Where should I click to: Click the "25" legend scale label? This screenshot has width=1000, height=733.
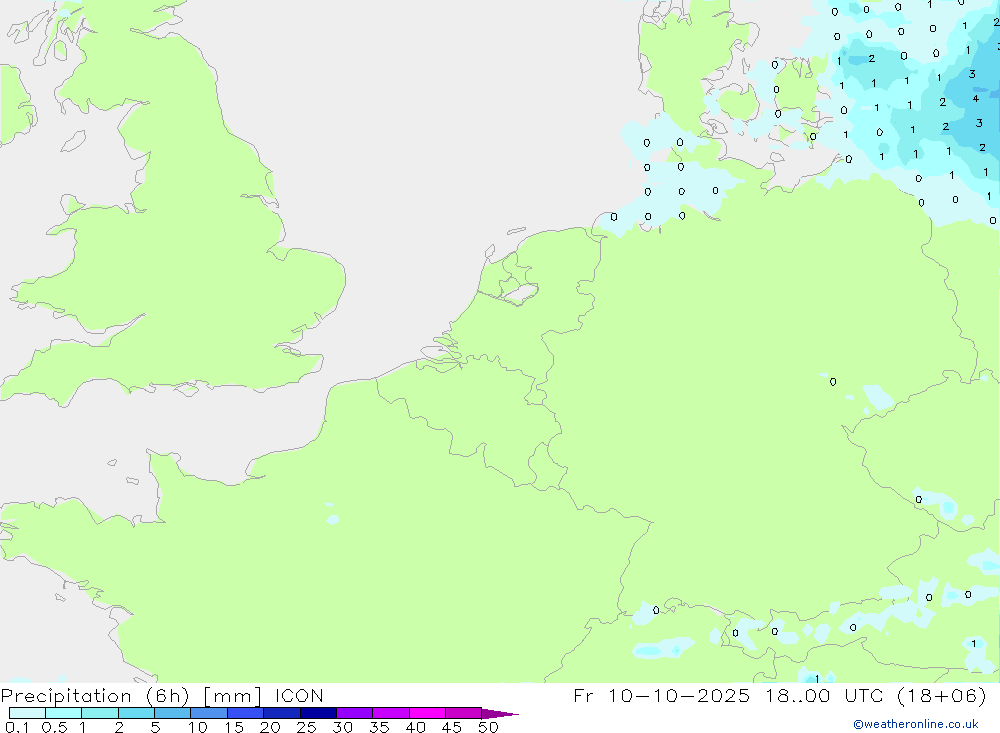306,727
